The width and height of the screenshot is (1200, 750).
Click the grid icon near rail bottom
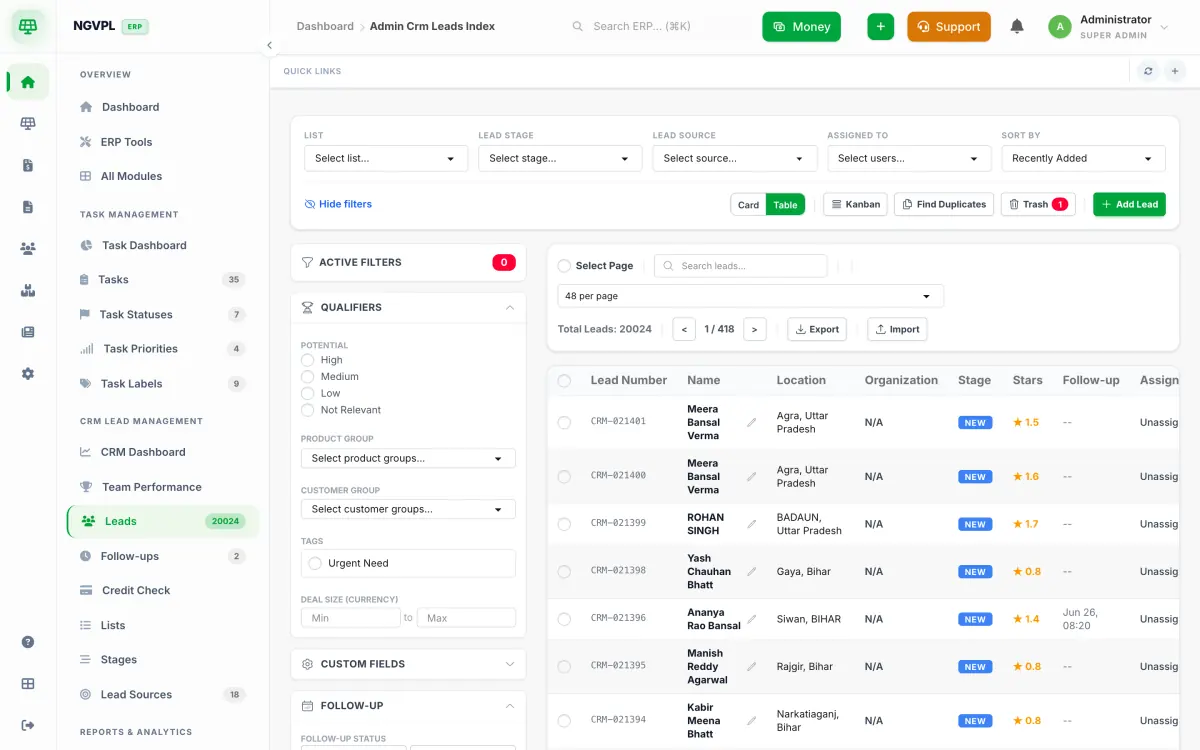click(28, 684)
